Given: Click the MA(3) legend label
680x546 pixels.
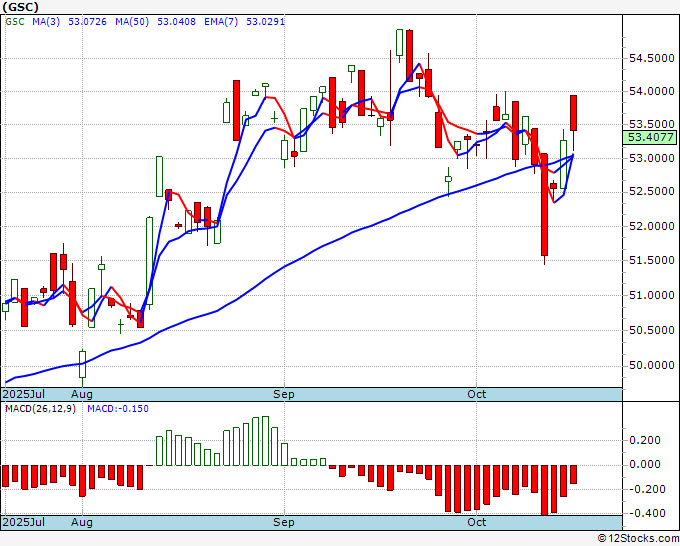Looking at the screenshot, I should click(x=46, y=22).
